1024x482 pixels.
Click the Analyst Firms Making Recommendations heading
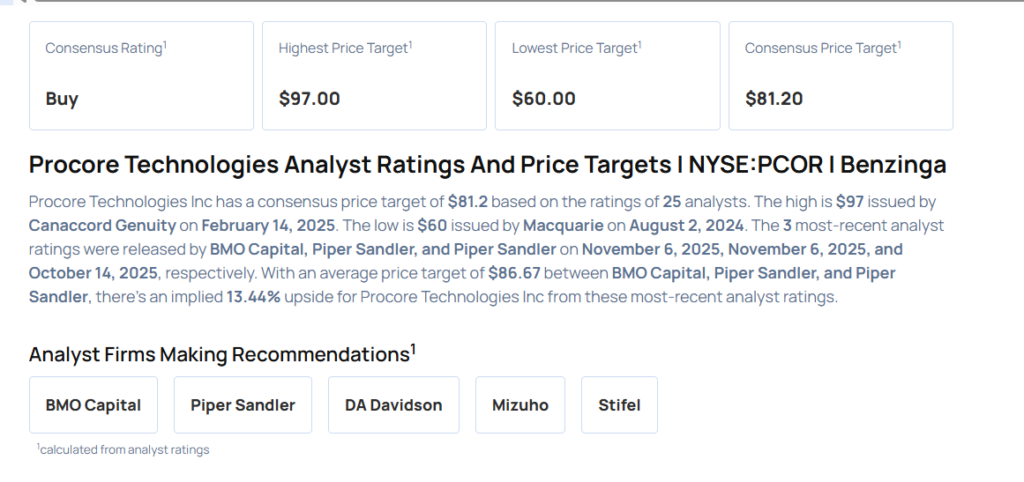point(220,354)
